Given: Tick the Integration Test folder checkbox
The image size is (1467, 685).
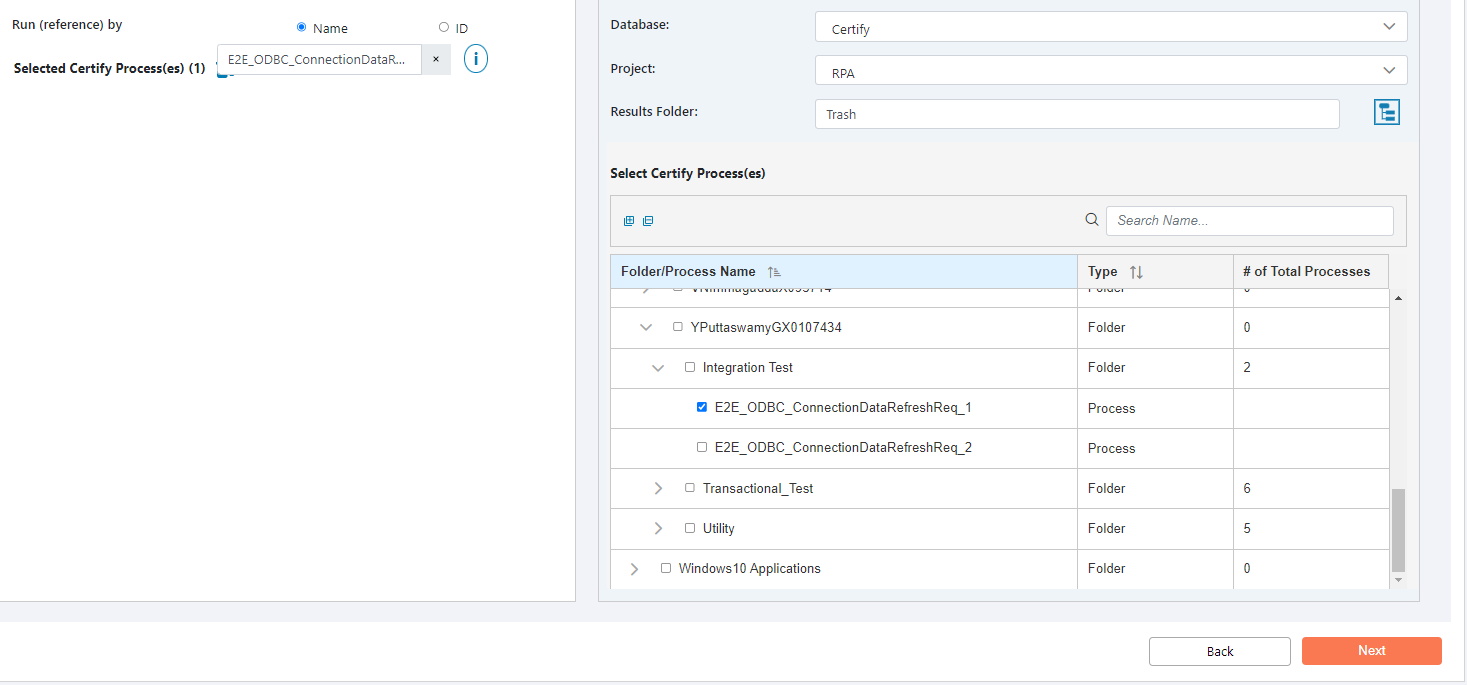Looking at the screenshot, I should pyautogui.click(x=690, y=367).
